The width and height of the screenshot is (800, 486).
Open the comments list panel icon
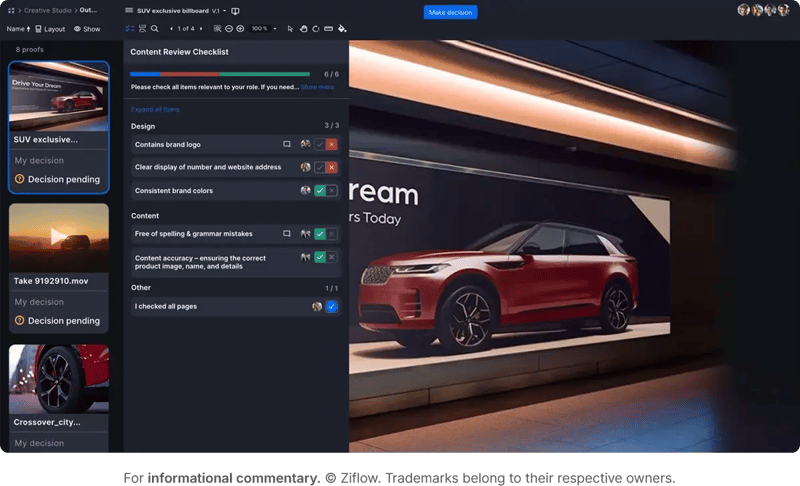pyautogui.click(x=142, y=29)
